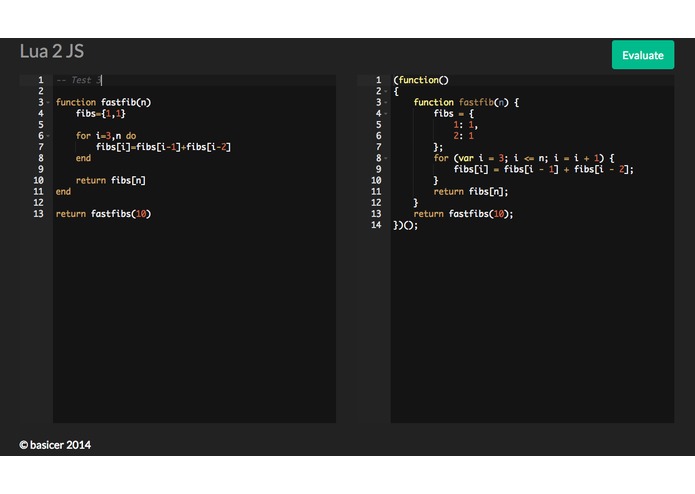This screenshot has height=494, width=695.
Task: Click the green Evaluate button
Action: point(643,55)
